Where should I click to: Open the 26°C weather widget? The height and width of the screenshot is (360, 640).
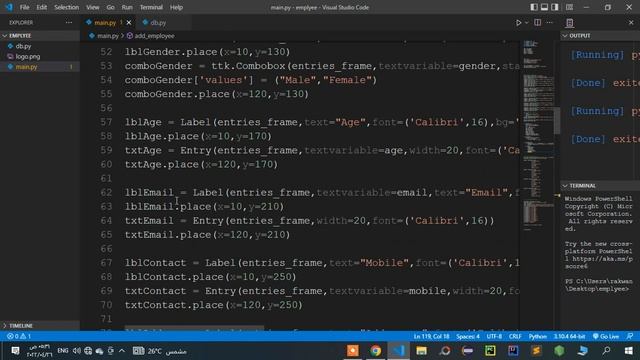pyautogui.click(x=160, y=351)
